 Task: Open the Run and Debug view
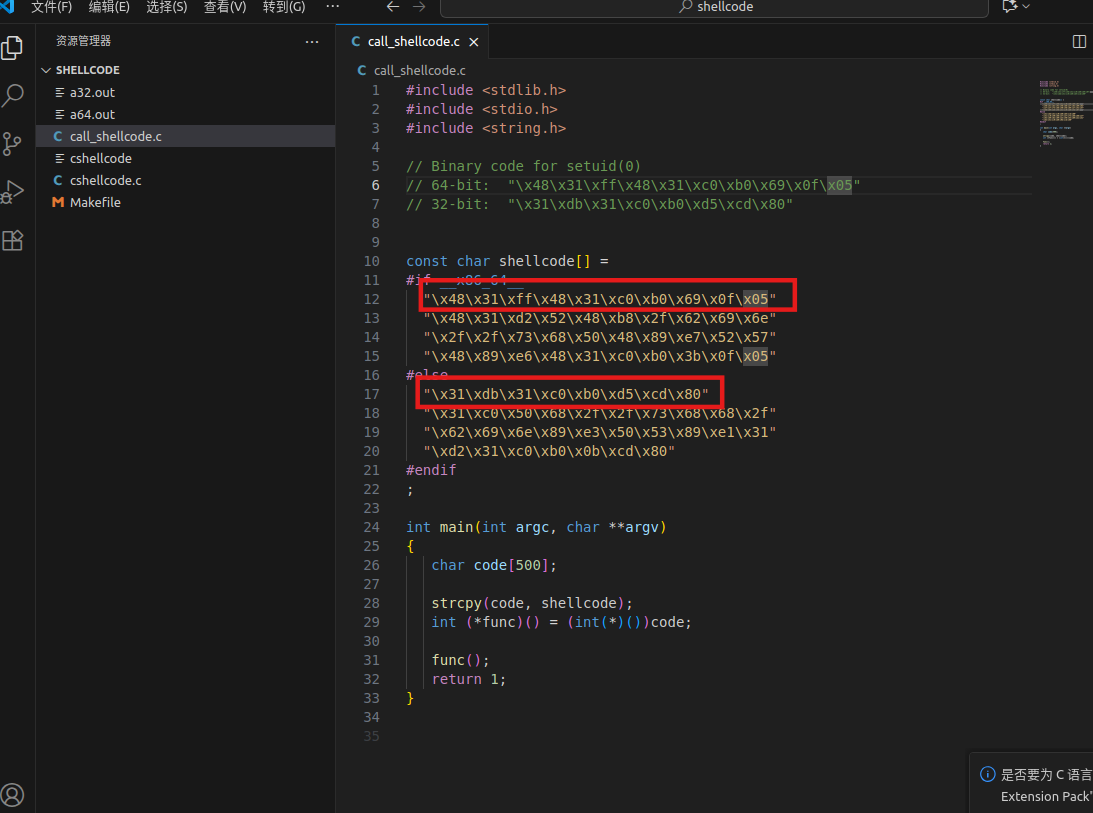[x=13, y=192]
